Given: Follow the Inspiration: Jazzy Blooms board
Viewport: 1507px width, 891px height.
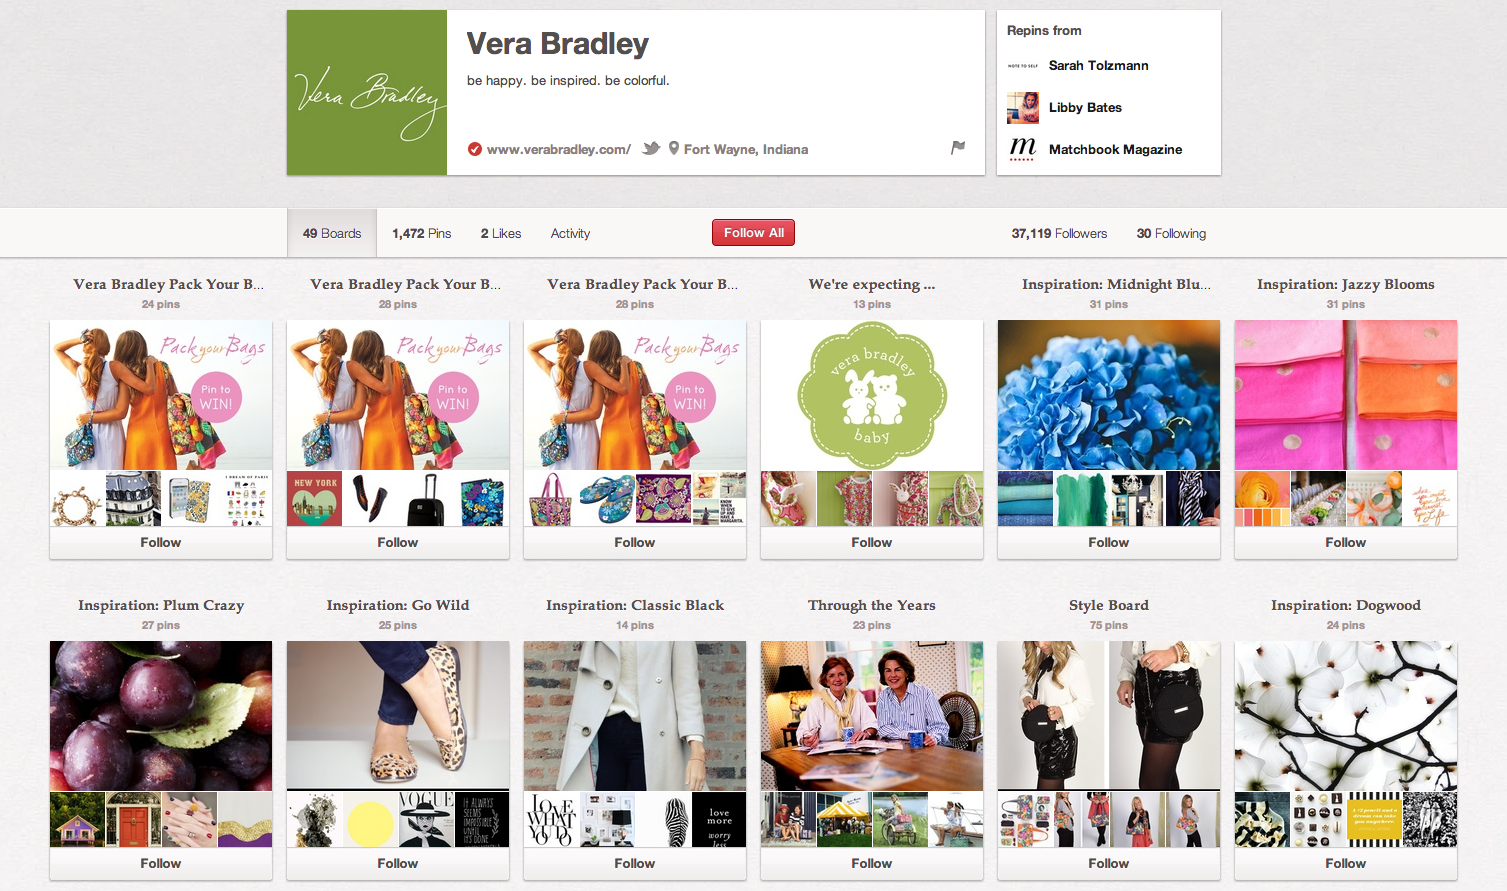Looking at the screenshot, I should point(1346,542).
